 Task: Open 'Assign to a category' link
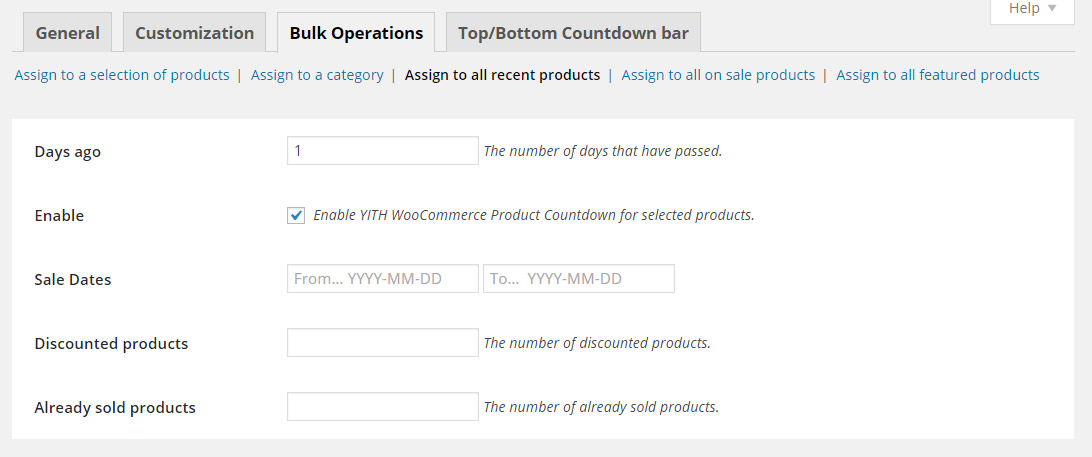[317, 75]
